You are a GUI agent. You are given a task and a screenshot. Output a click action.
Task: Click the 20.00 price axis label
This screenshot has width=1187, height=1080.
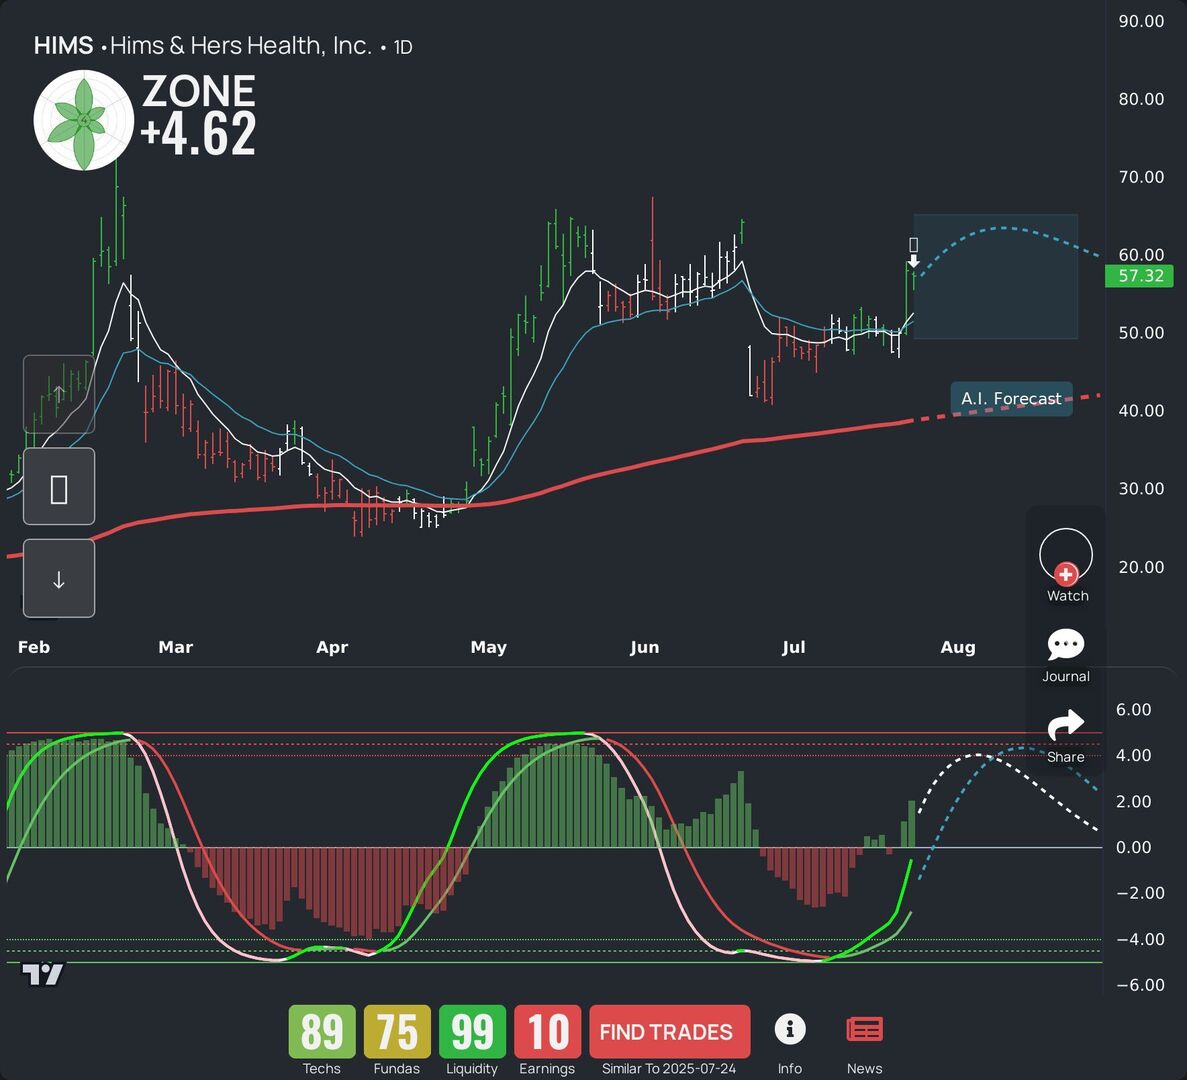point(1142,568)
